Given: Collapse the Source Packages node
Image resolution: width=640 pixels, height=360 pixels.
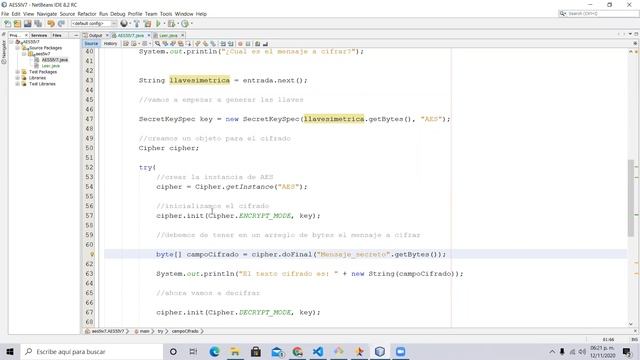Looking at the screenshot, I should pyautogui.click(x=18, y=48).
